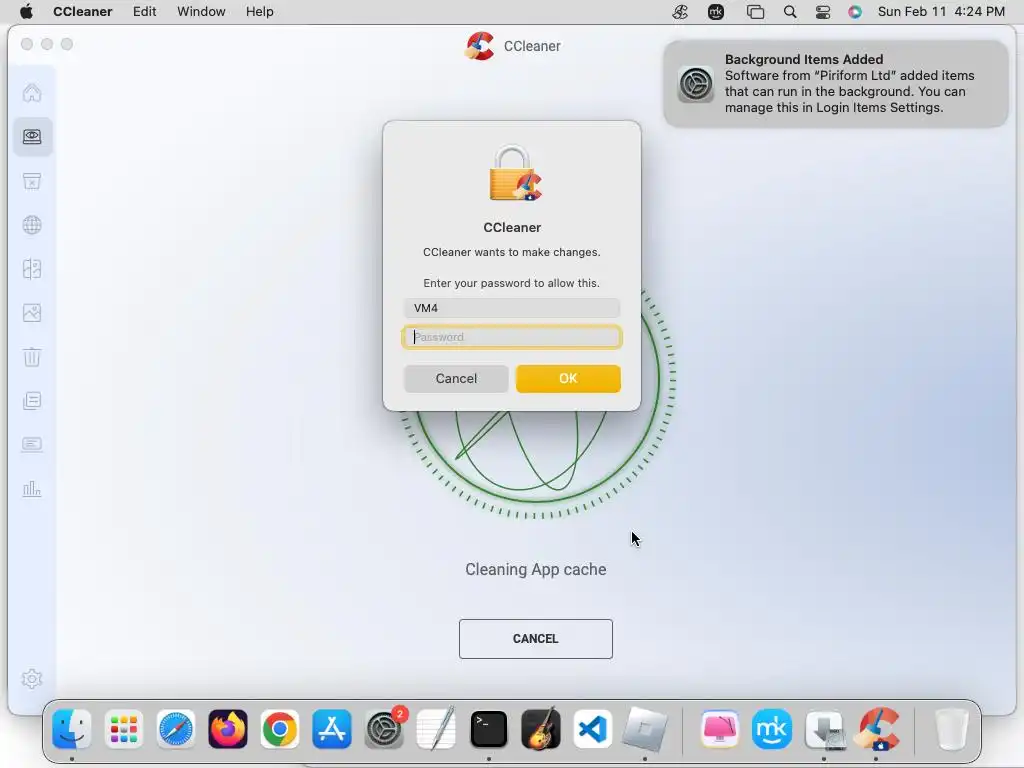Open the Edit menu
The width and height of the screenshot is (1024, 768).
coord(144,12)
